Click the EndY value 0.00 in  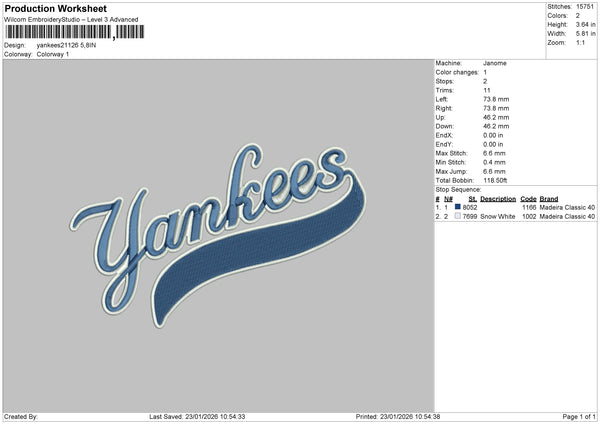tap(493, 144)
